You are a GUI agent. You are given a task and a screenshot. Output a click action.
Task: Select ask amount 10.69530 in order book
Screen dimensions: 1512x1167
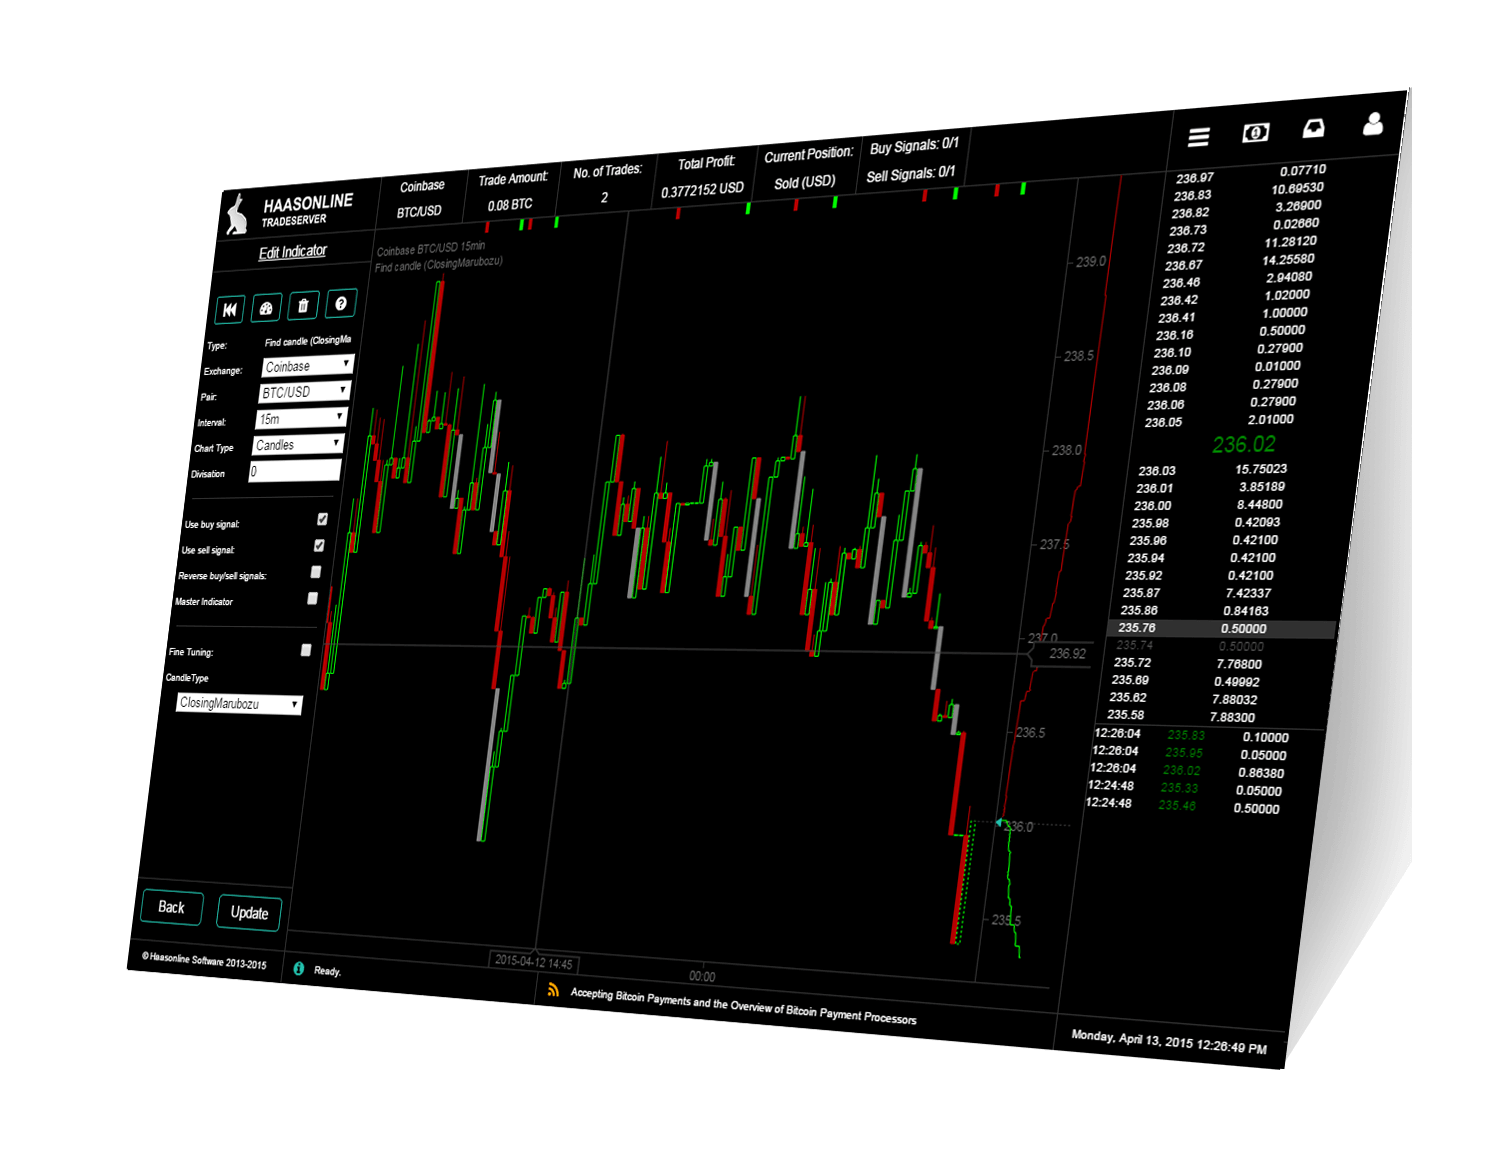(x=1297, y=188)
